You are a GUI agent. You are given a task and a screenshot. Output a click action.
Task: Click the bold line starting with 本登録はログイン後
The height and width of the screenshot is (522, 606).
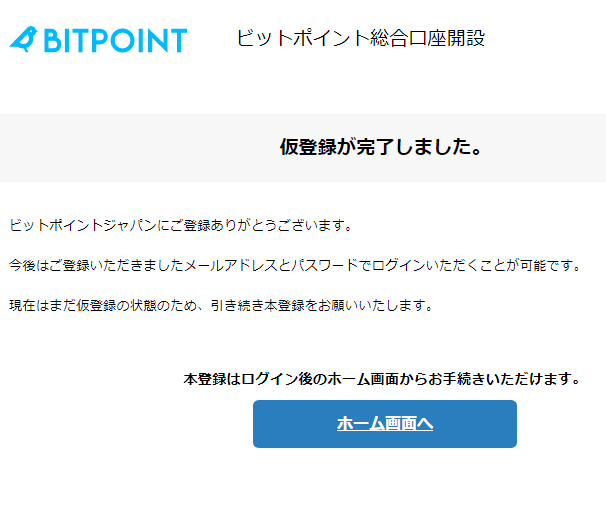tap(383, 379)
